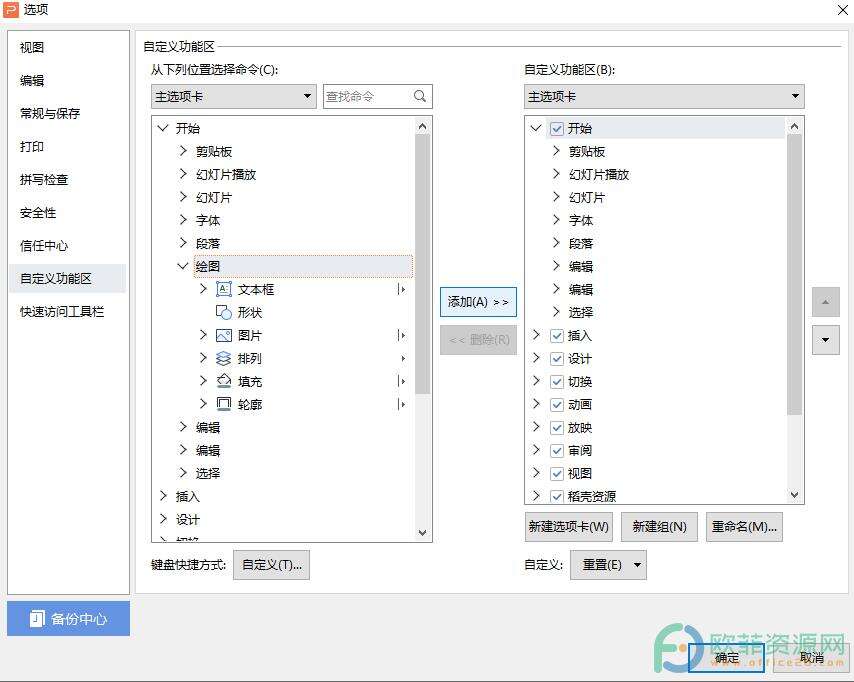854x682 pixels.
Task: Click the 自定义(T)... keyboard shortcut button
Action: 271,565
